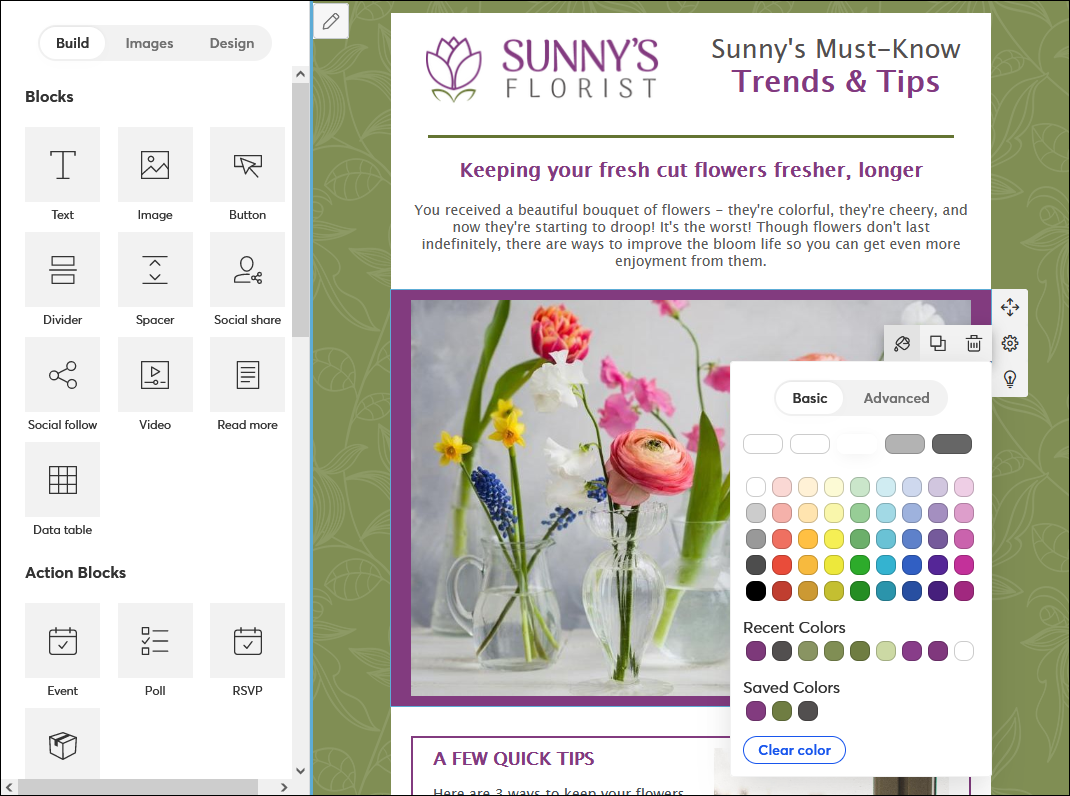This screenshot has height=796, width=1070.
Task: Select the purple swatch under Saved Colors
Action: (x=755, y=711)
